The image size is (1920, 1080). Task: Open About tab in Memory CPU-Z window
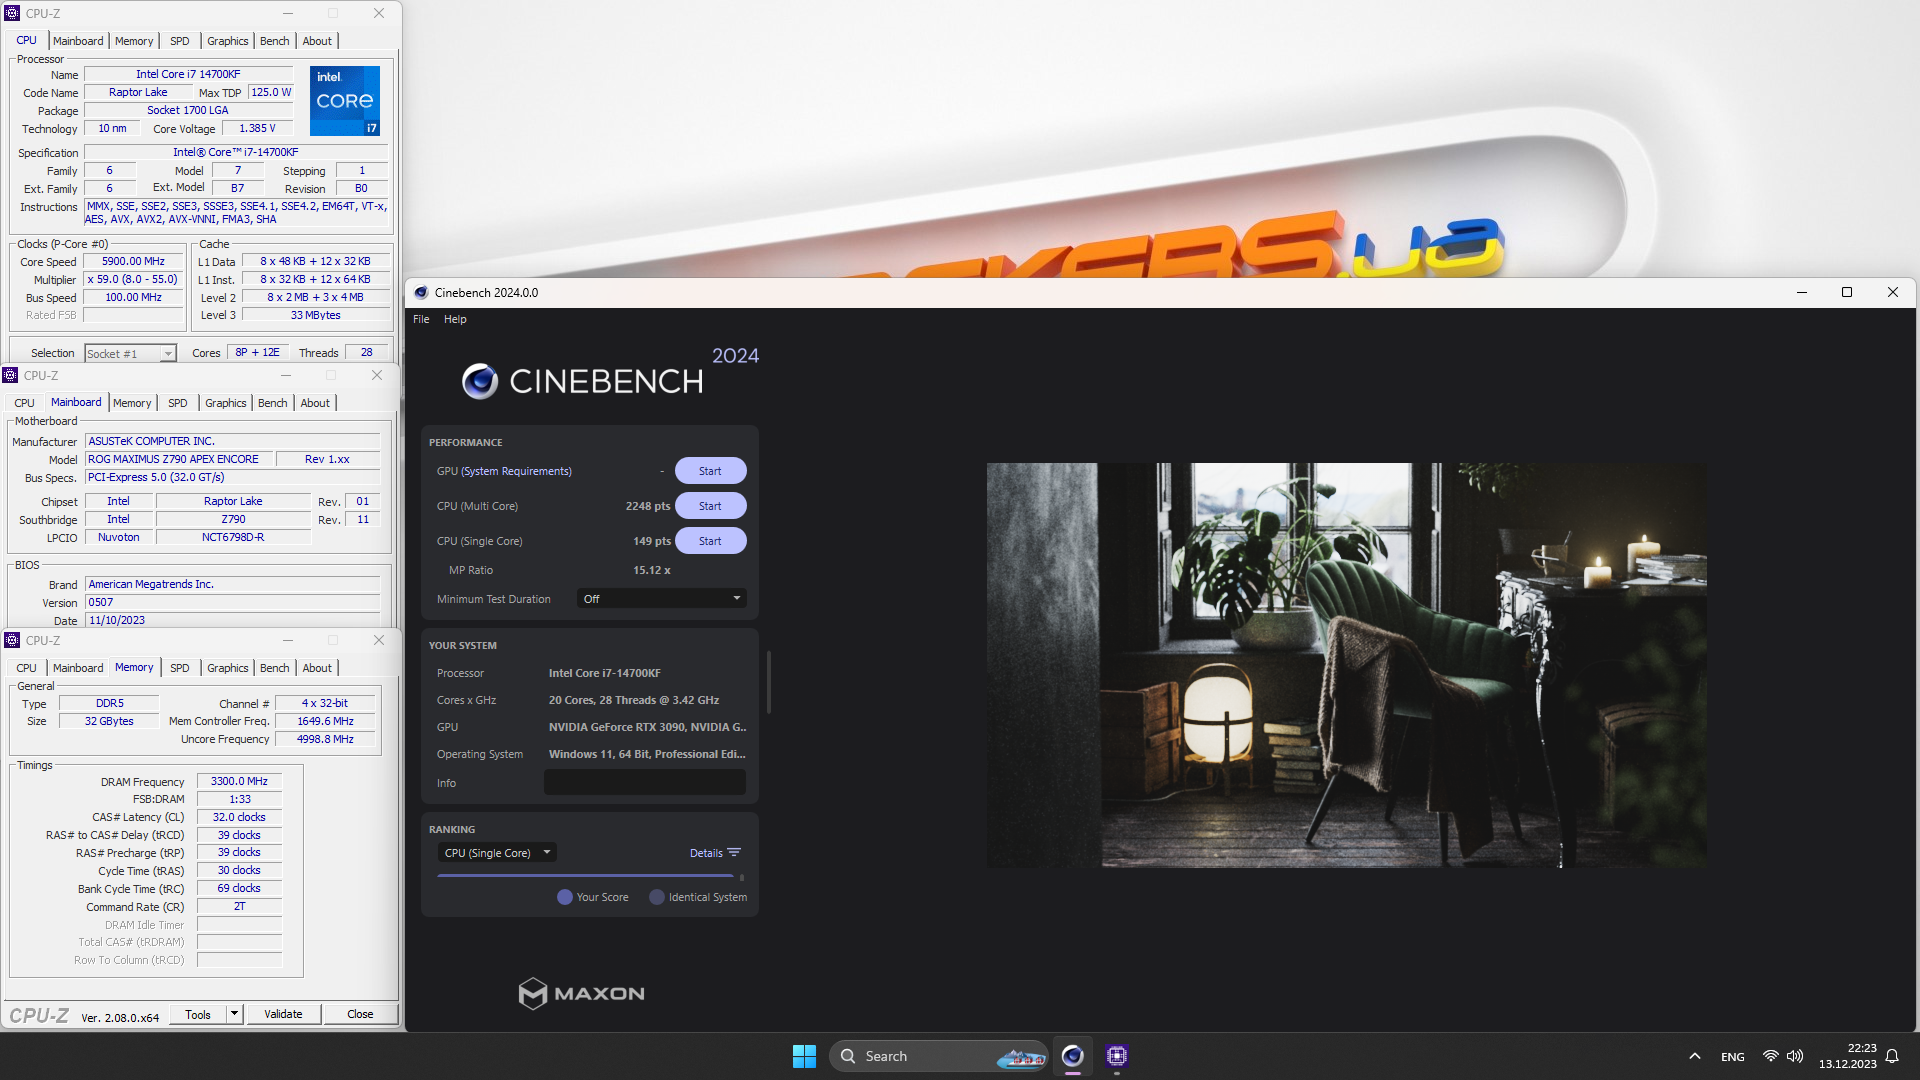click(317, 668)
